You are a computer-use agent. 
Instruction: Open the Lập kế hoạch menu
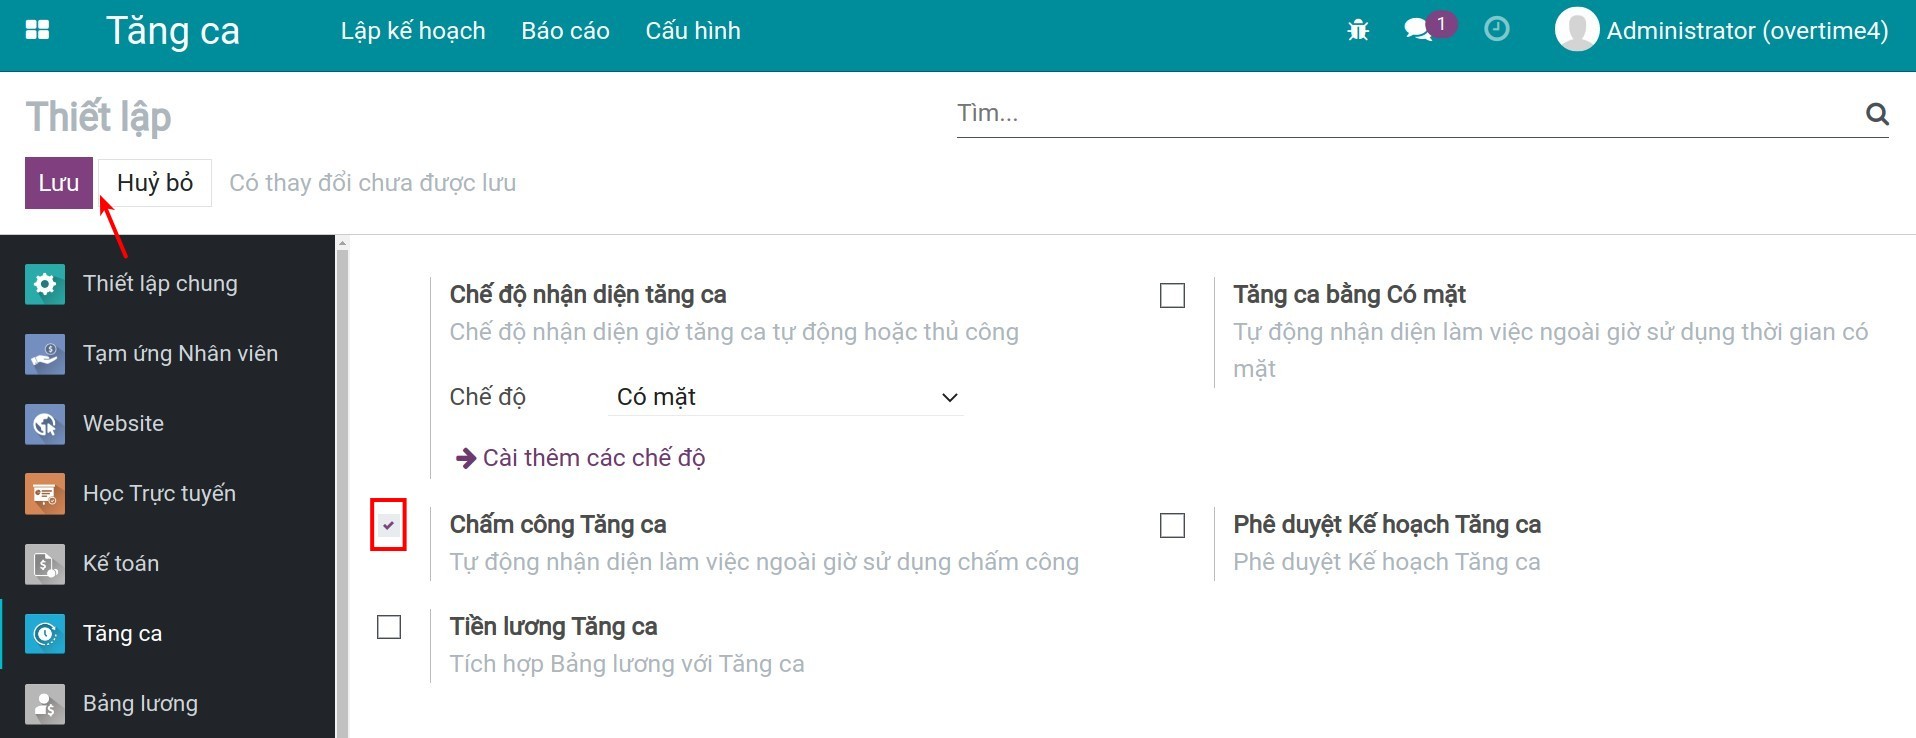[x=412, y=30]
